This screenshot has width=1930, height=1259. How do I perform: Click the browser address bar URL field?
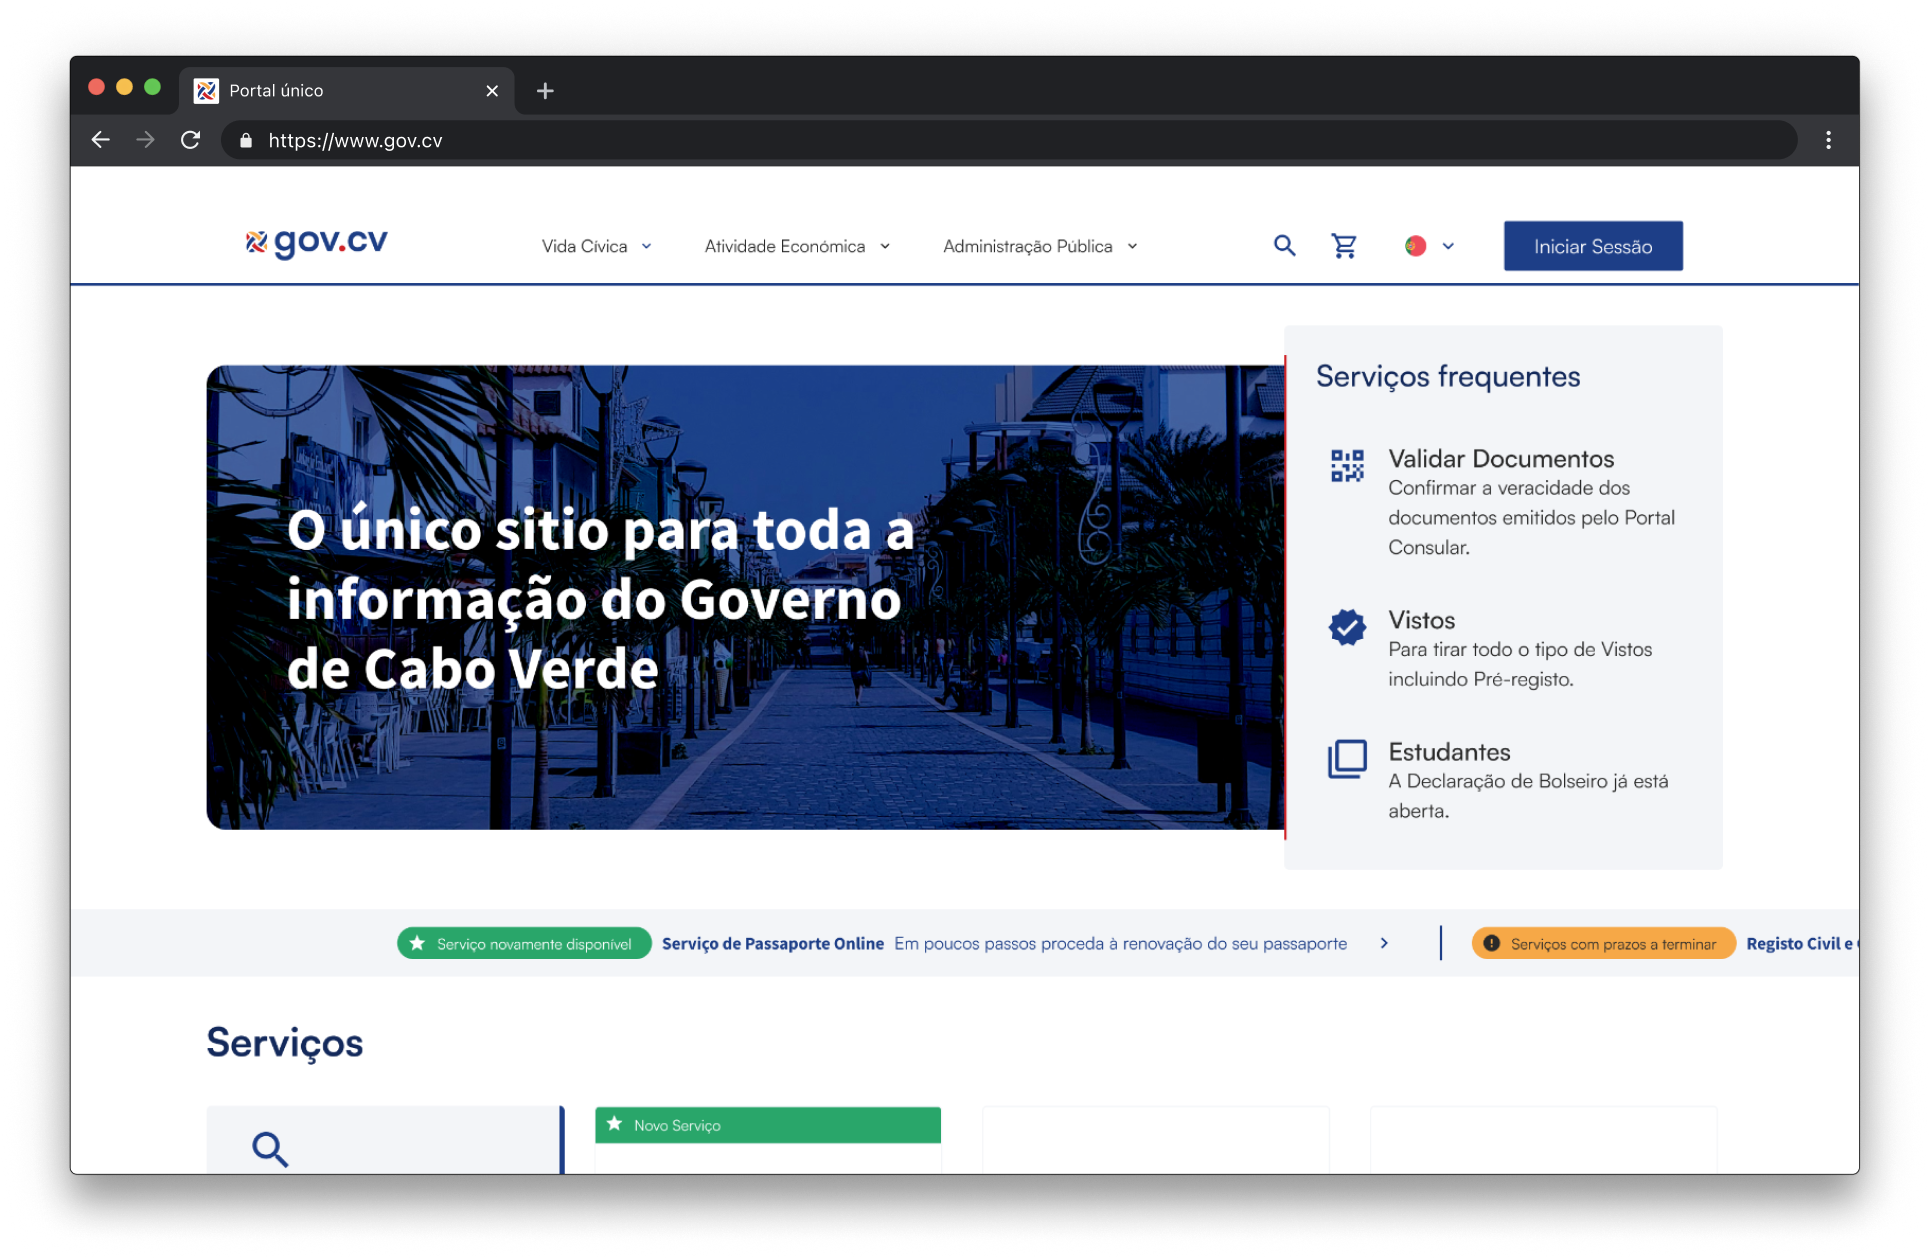1000,140
